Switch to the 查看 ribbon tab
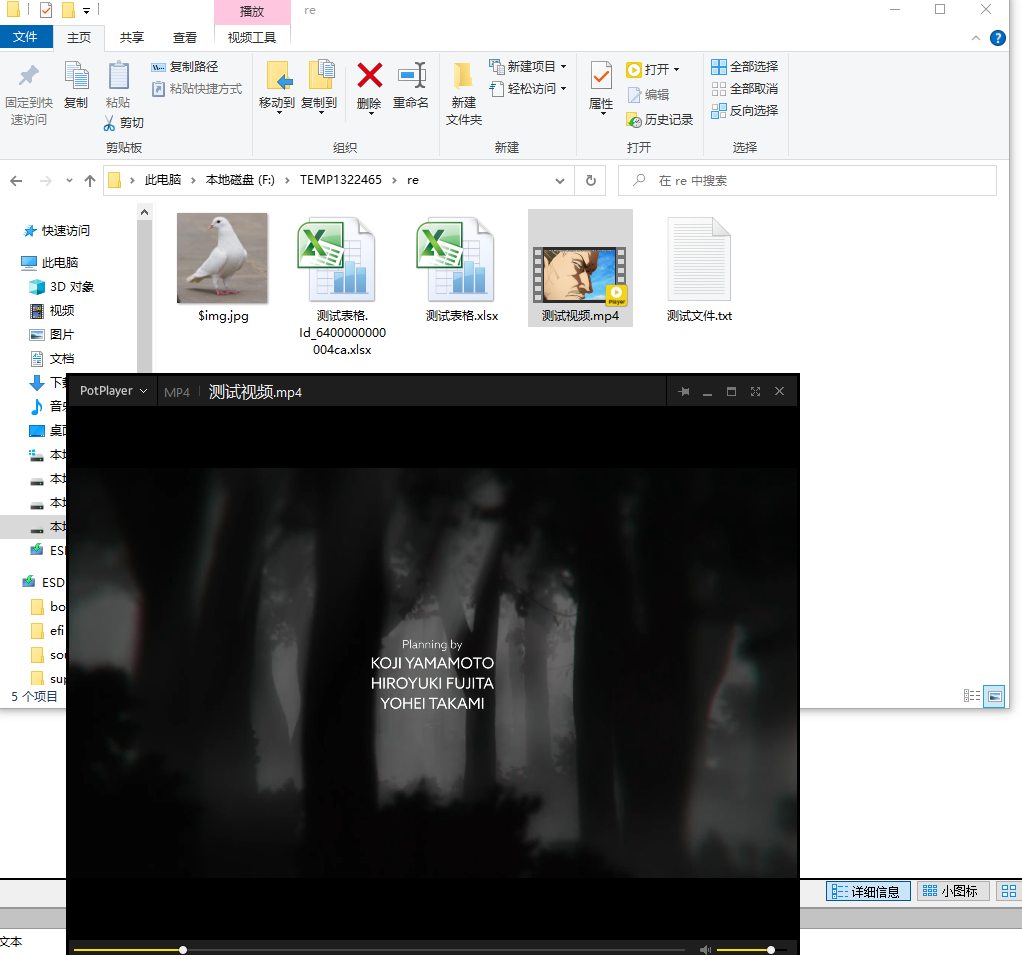1022x955 pixels. tap(185, 37)
